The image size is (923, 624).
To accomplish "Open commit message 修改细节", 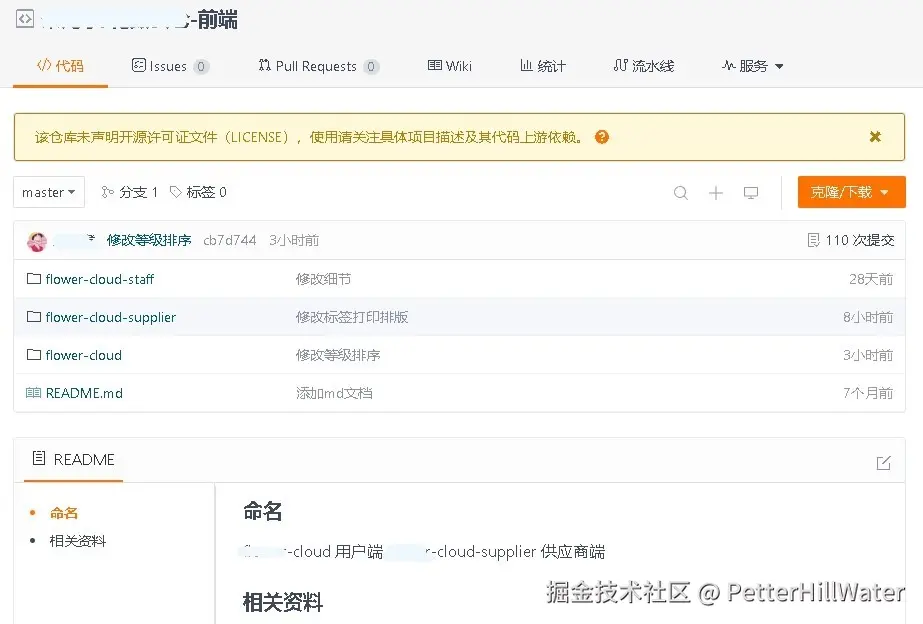I will pos(323,279).
